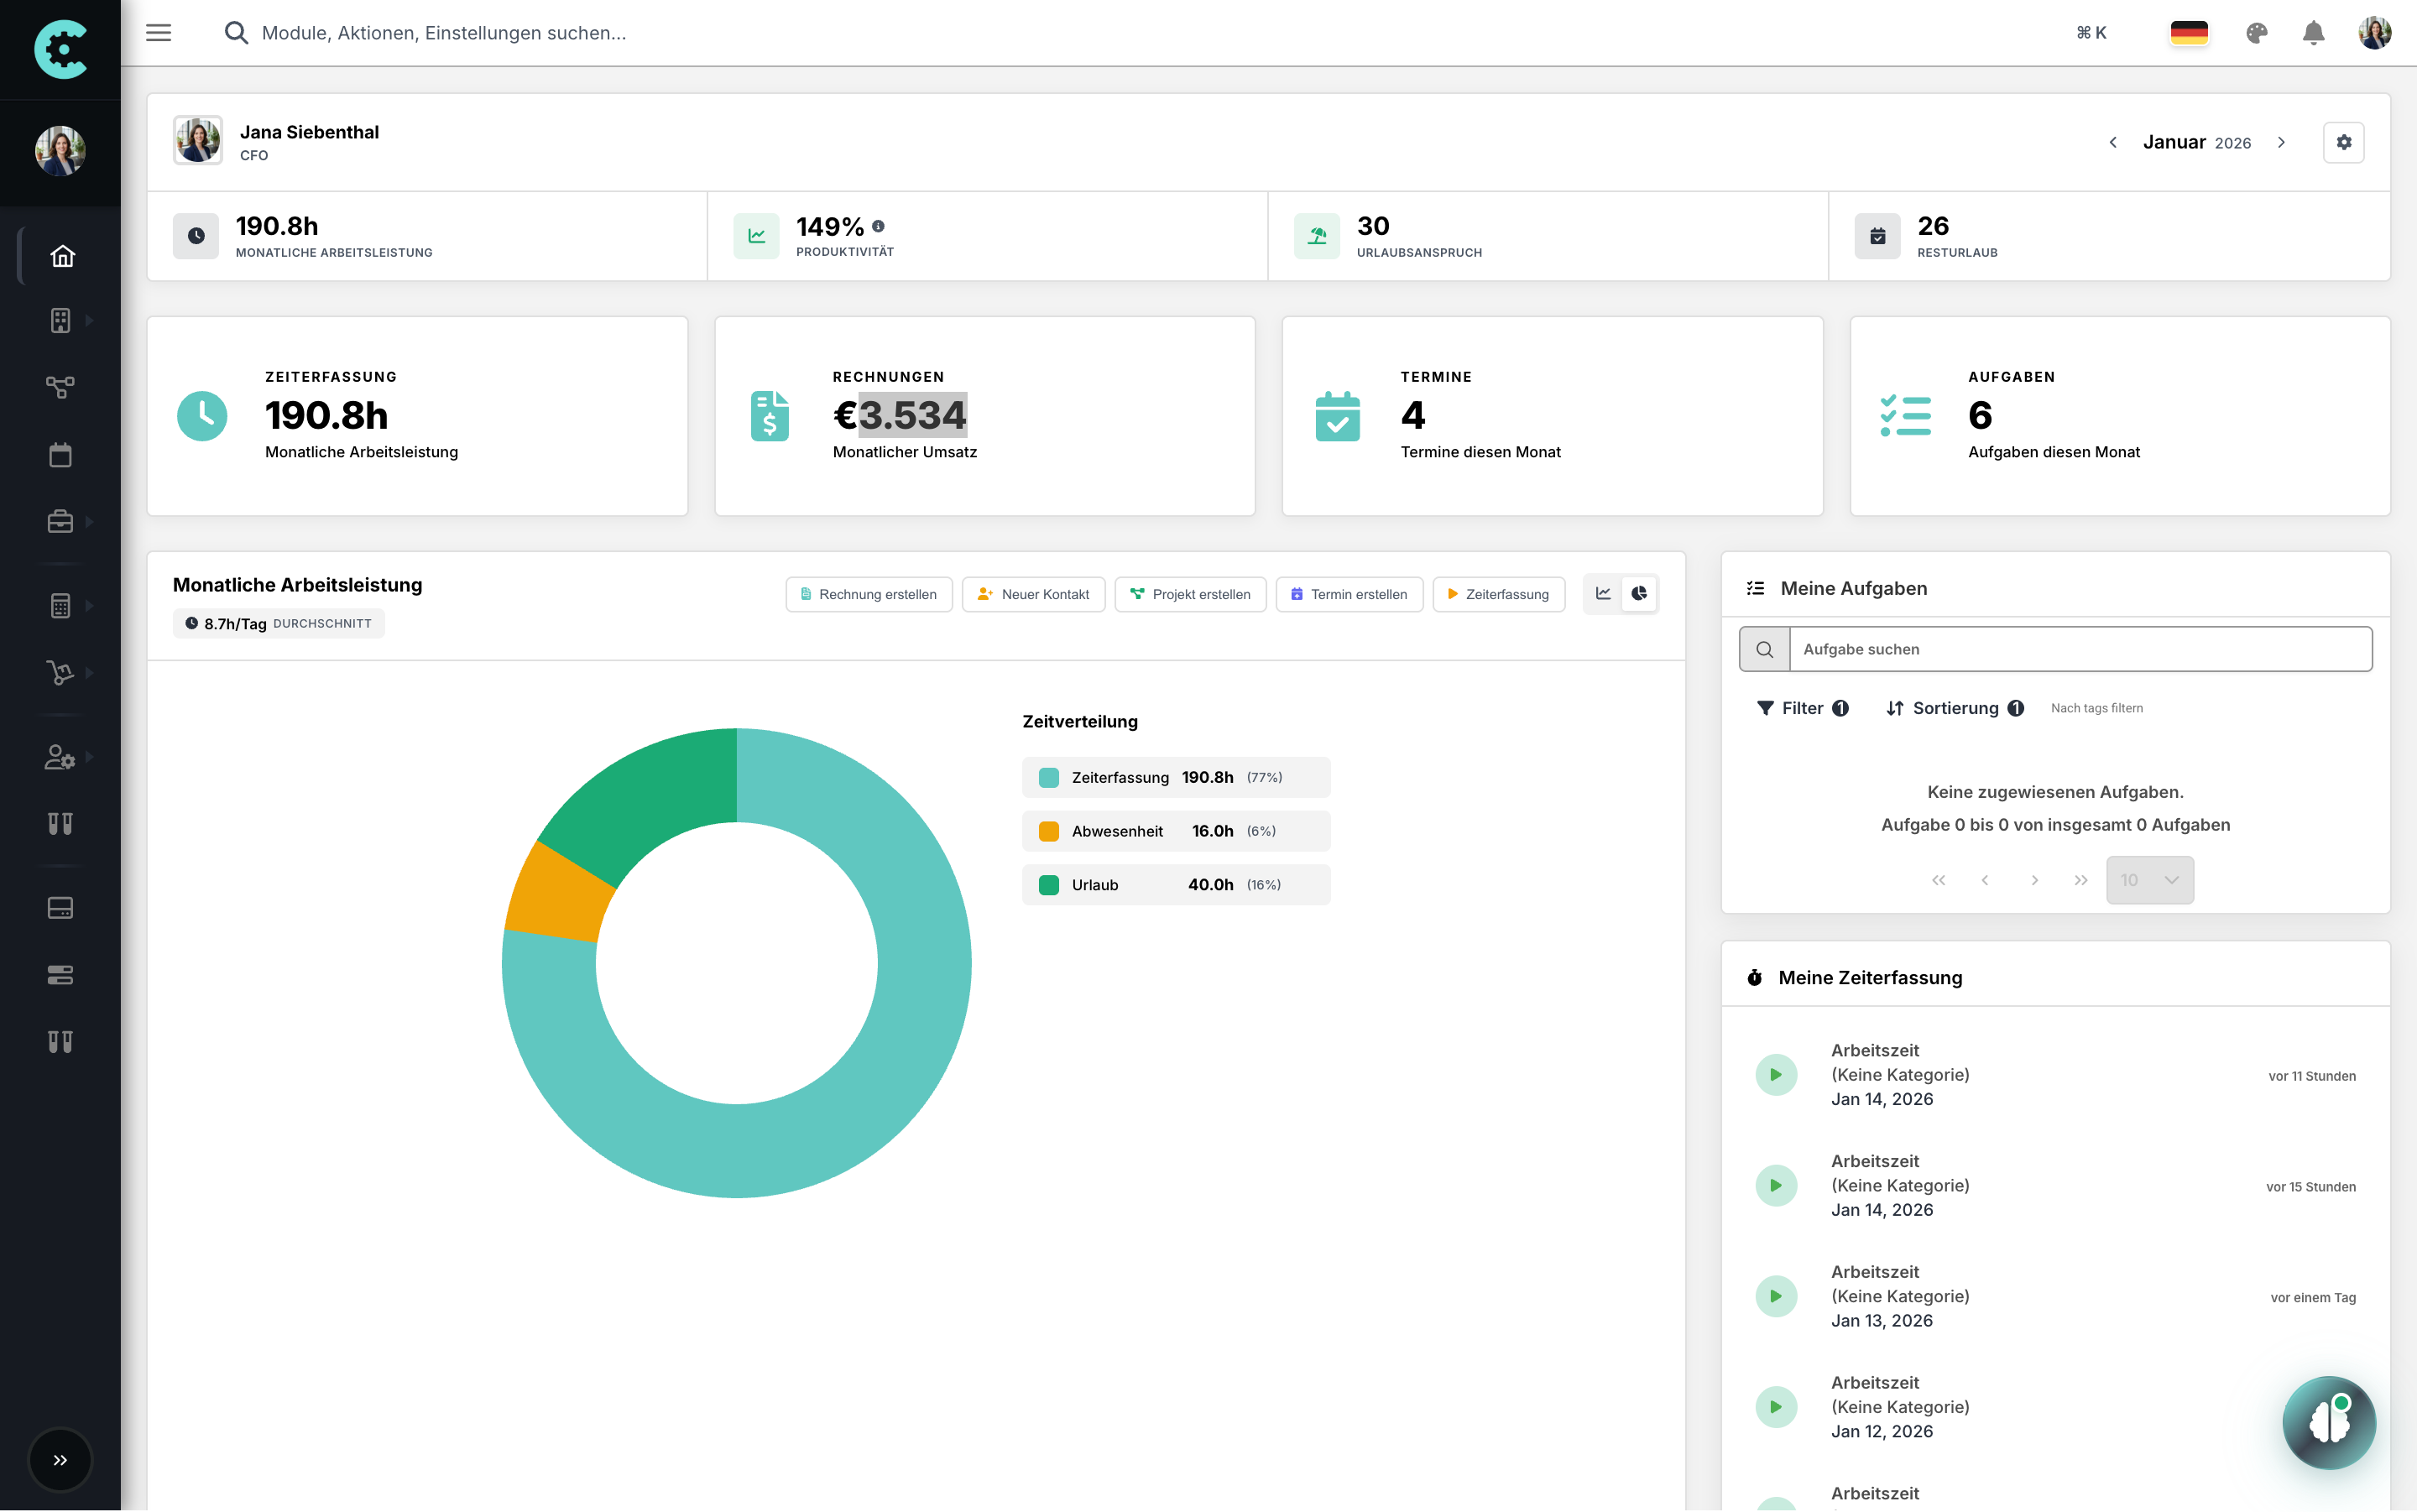Screen dimensions: 2417x1512
Task: Click the Termin erstellen button
Action: click(x=1348, y=593)
